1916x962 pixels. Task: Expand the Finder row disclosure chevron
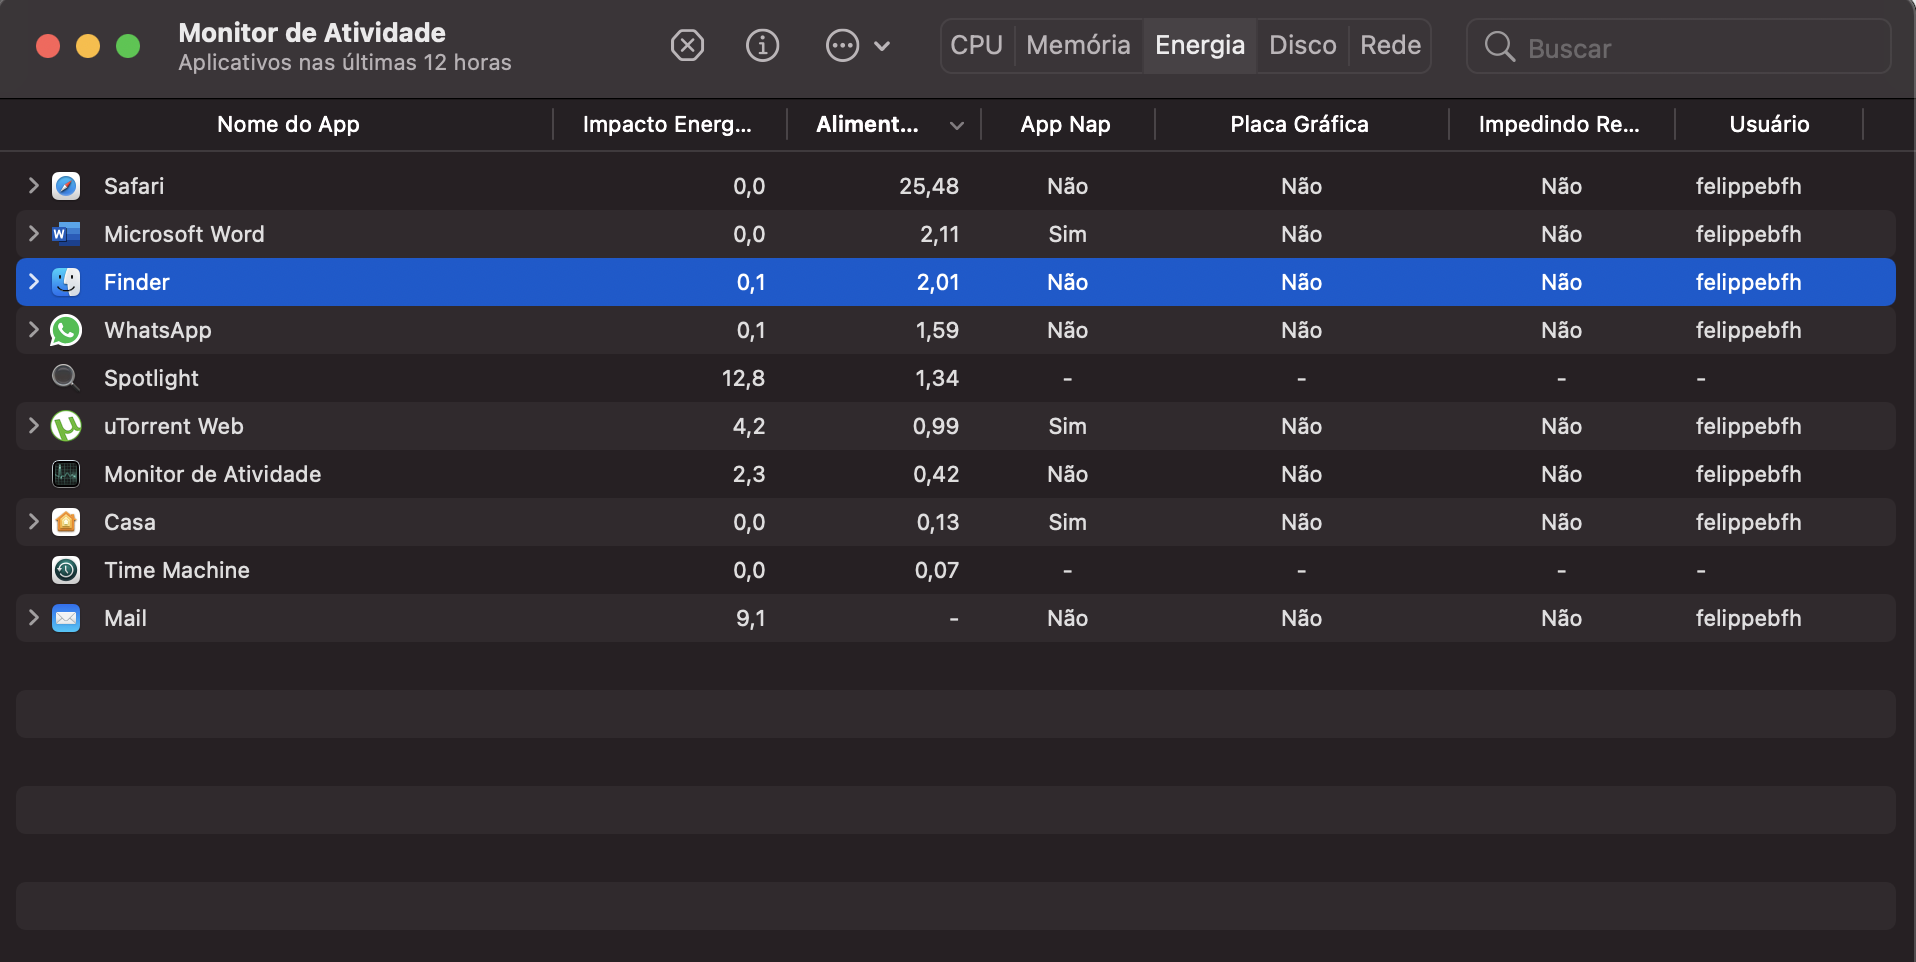(x=34, y=282)
